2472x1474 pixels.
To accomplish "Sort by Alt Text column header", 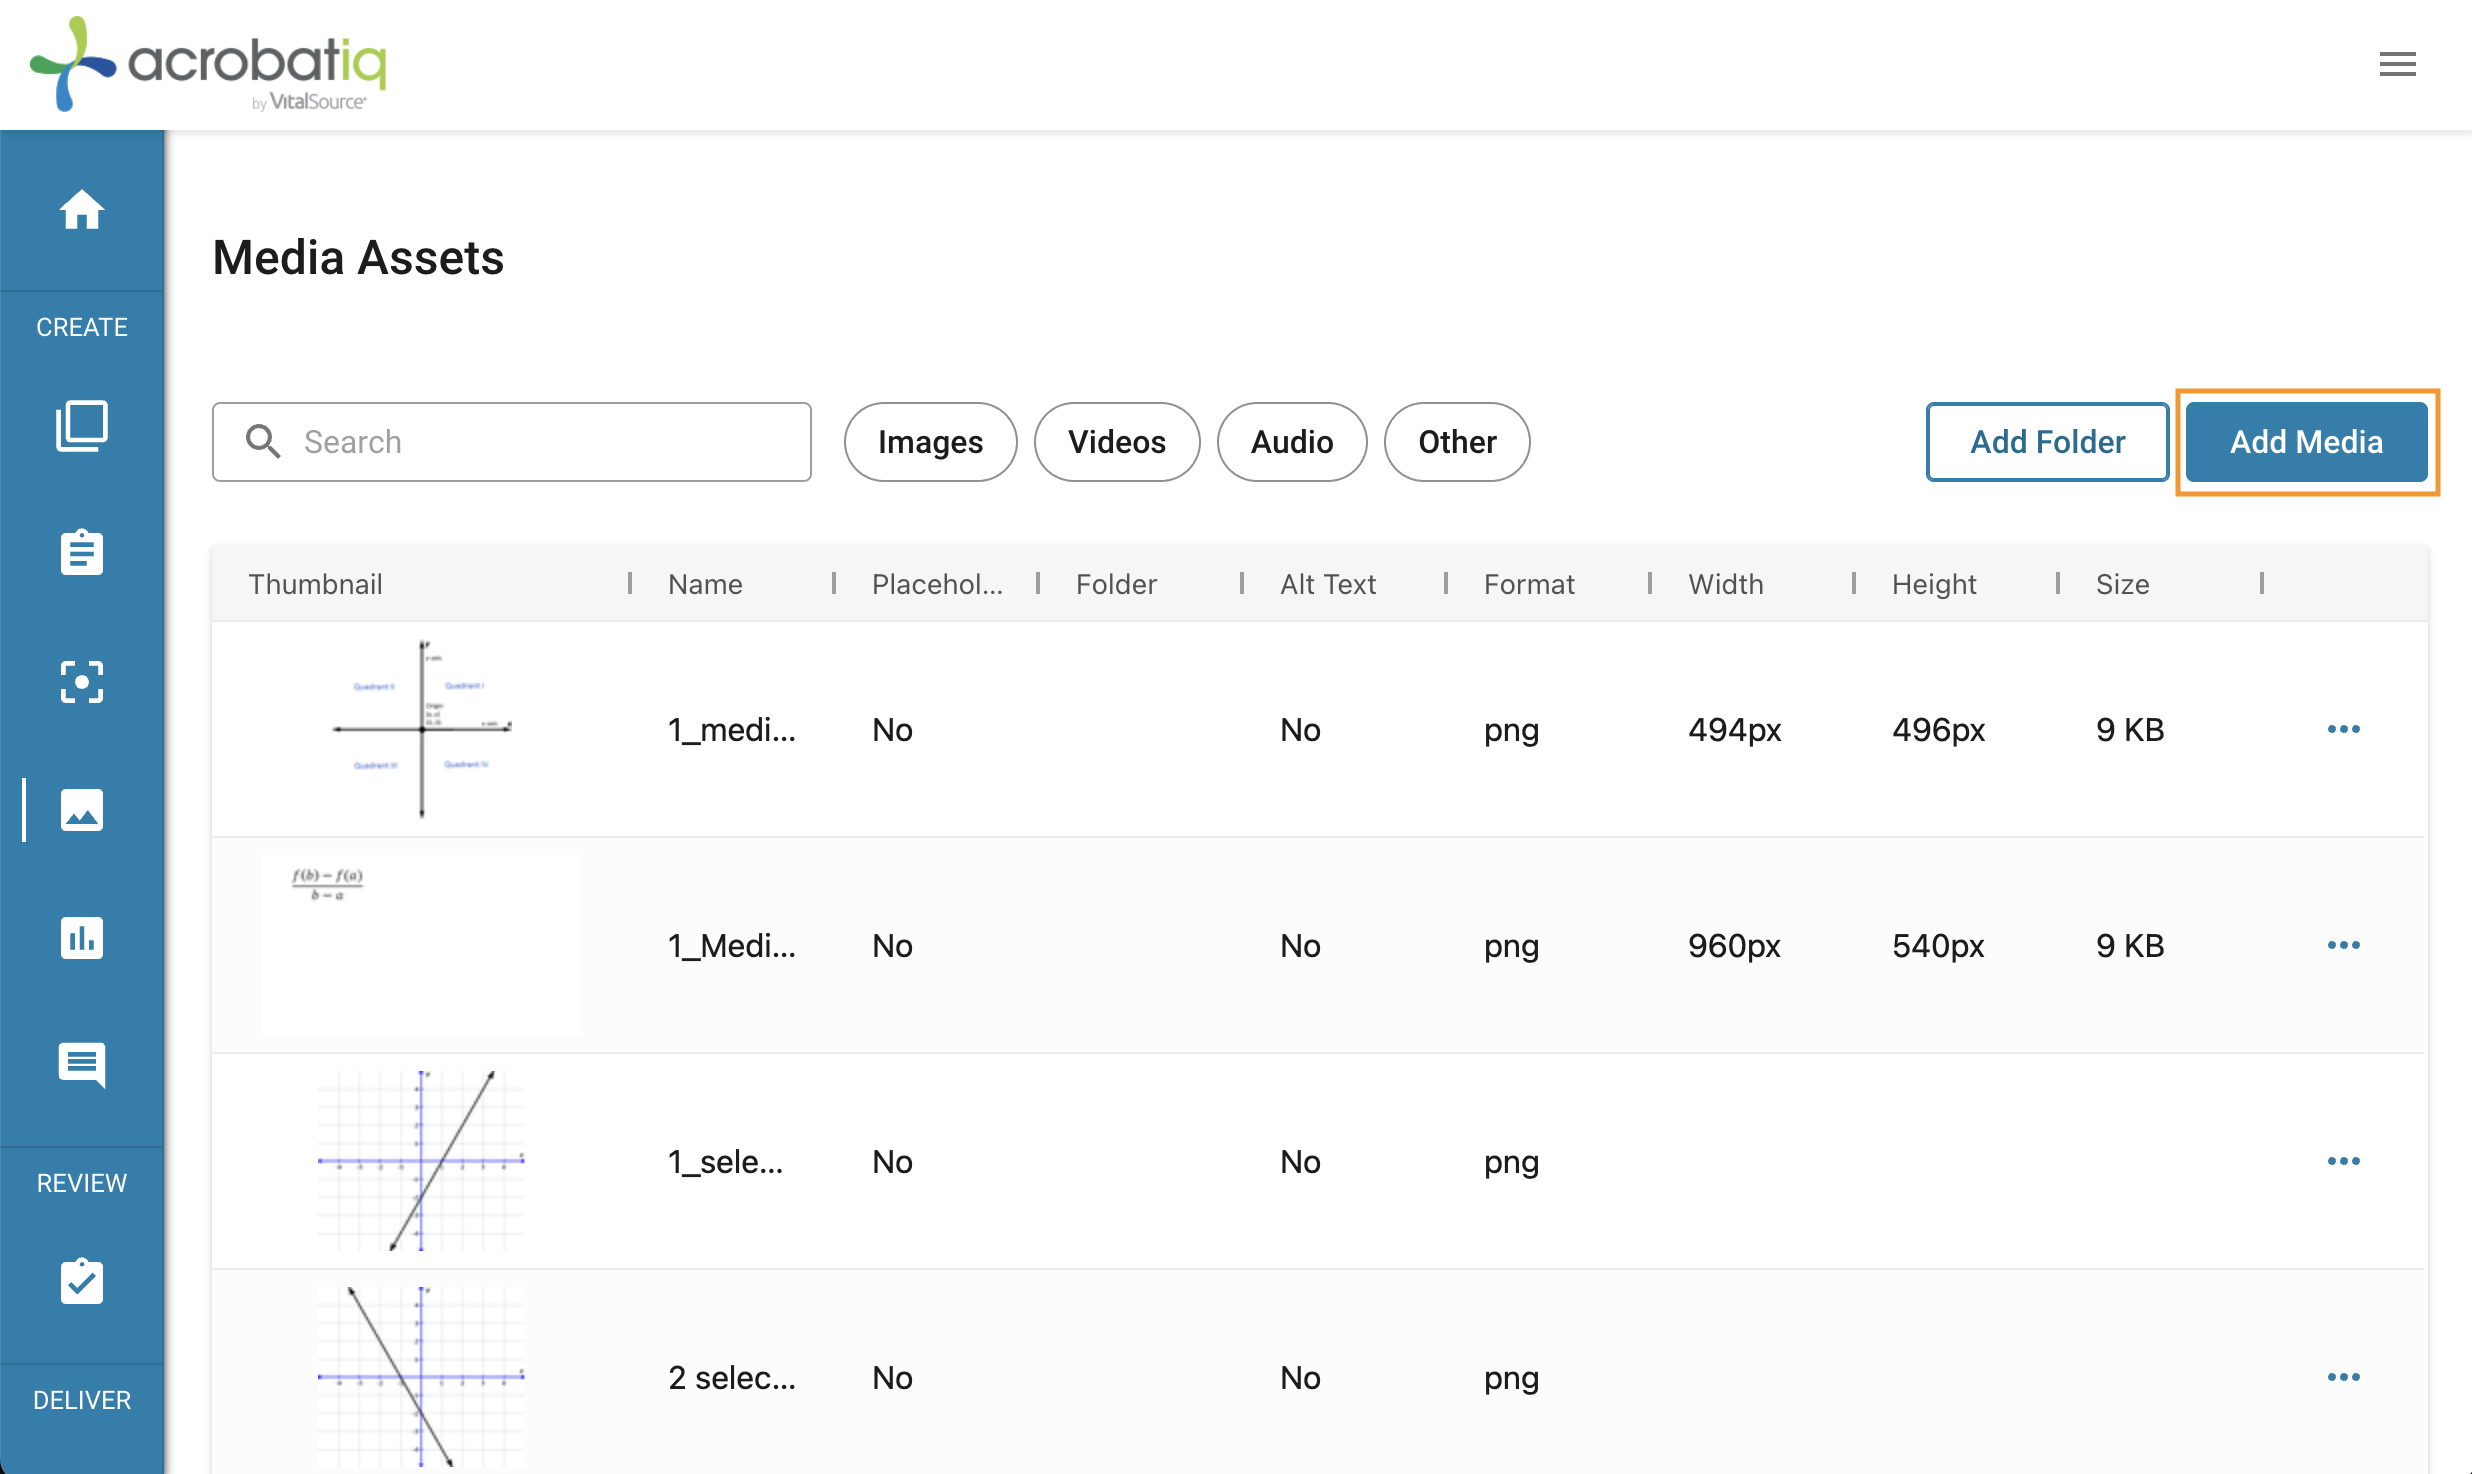I will click(x=1328, y=584).
